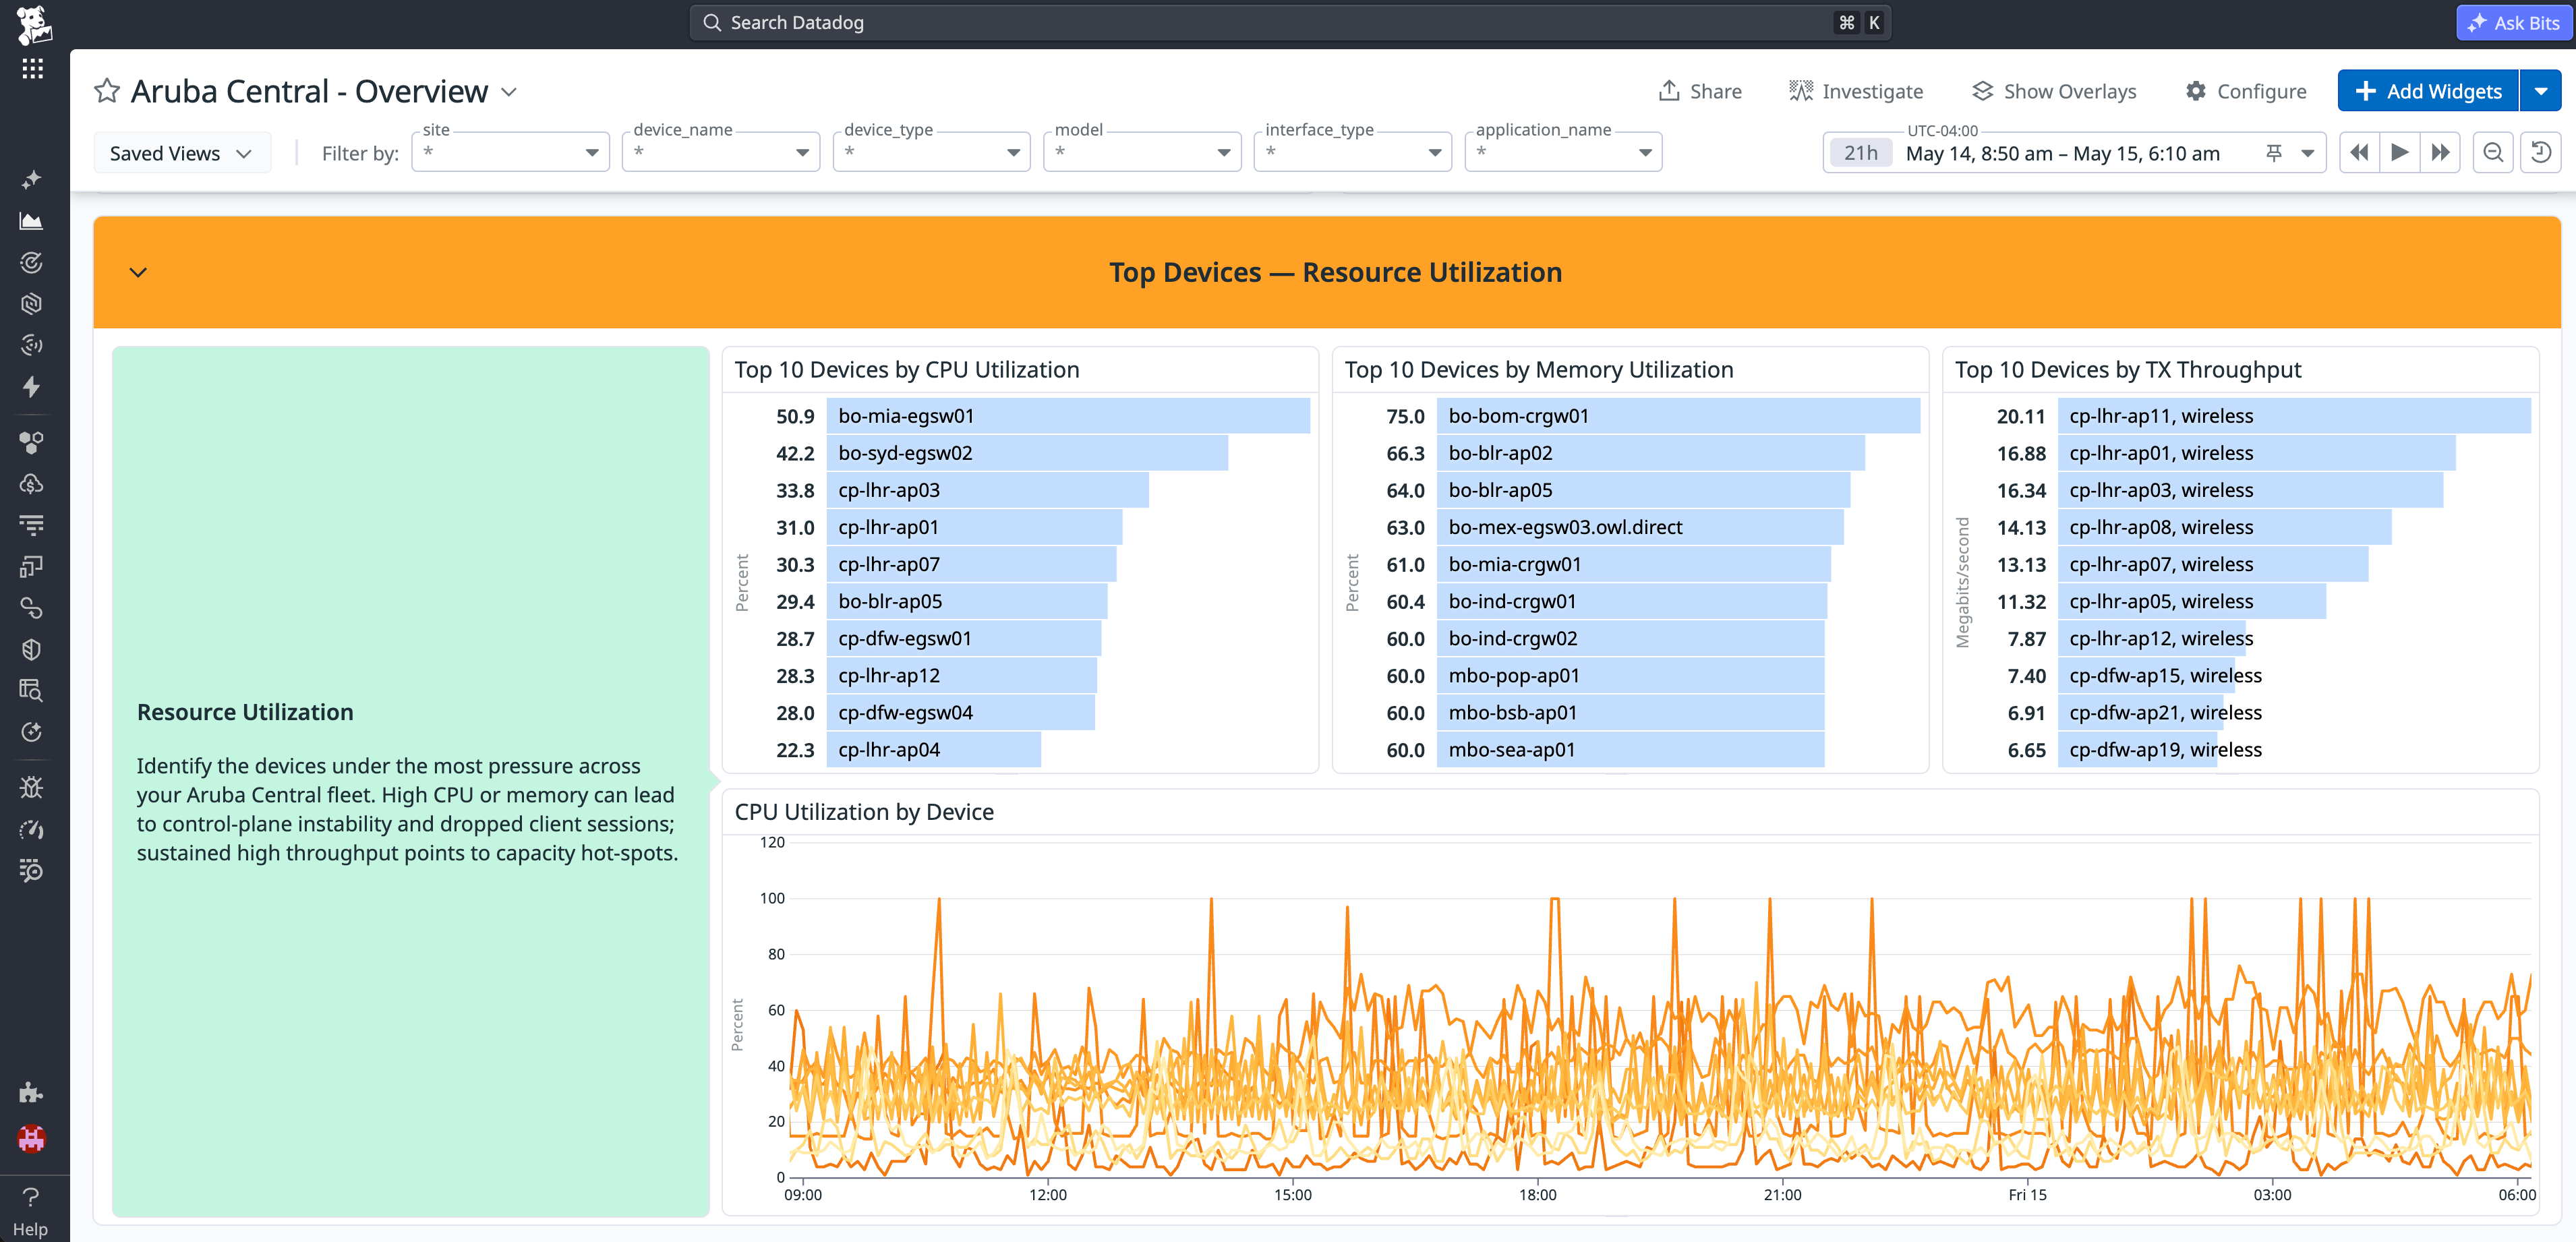Image resolution: width=2576 pixels, height=1242 pixels.
Task: Click the signal sweep sidebar icon
Action: point(32,345)
